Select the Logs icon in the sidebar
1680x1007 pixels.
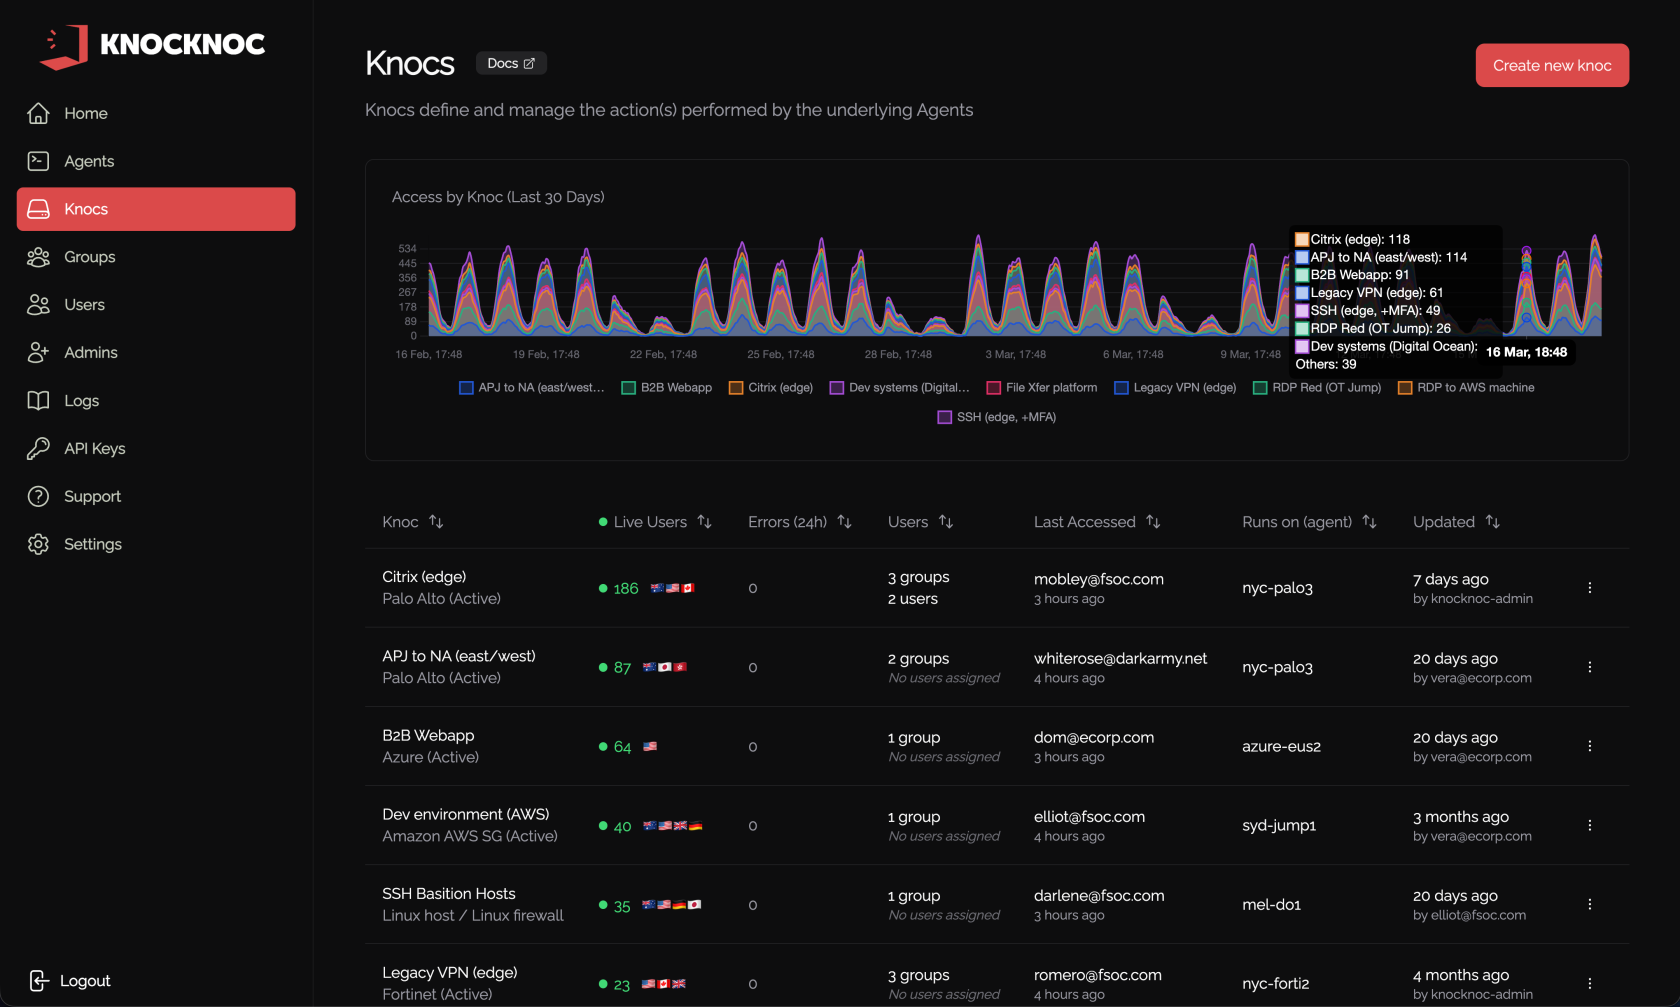(x=38, y=400)
